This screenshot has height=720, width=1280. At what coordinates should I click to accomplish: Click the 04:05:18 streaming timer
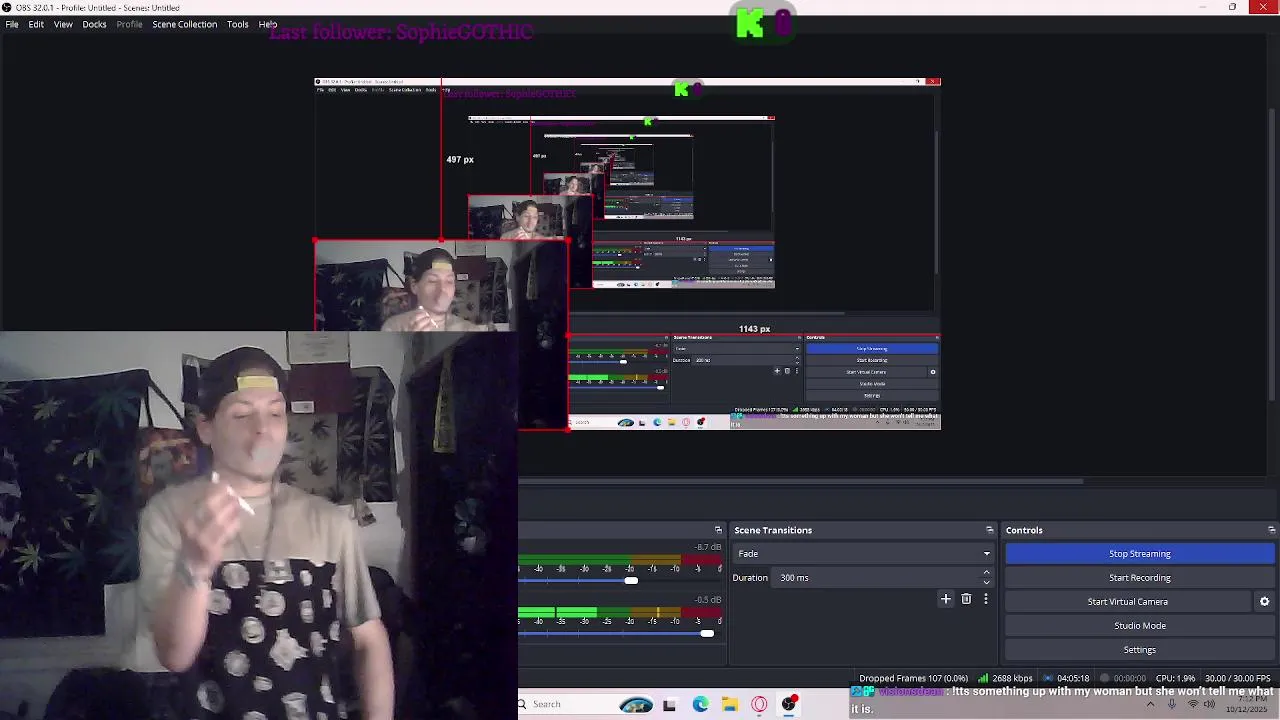coord(1065,678)
